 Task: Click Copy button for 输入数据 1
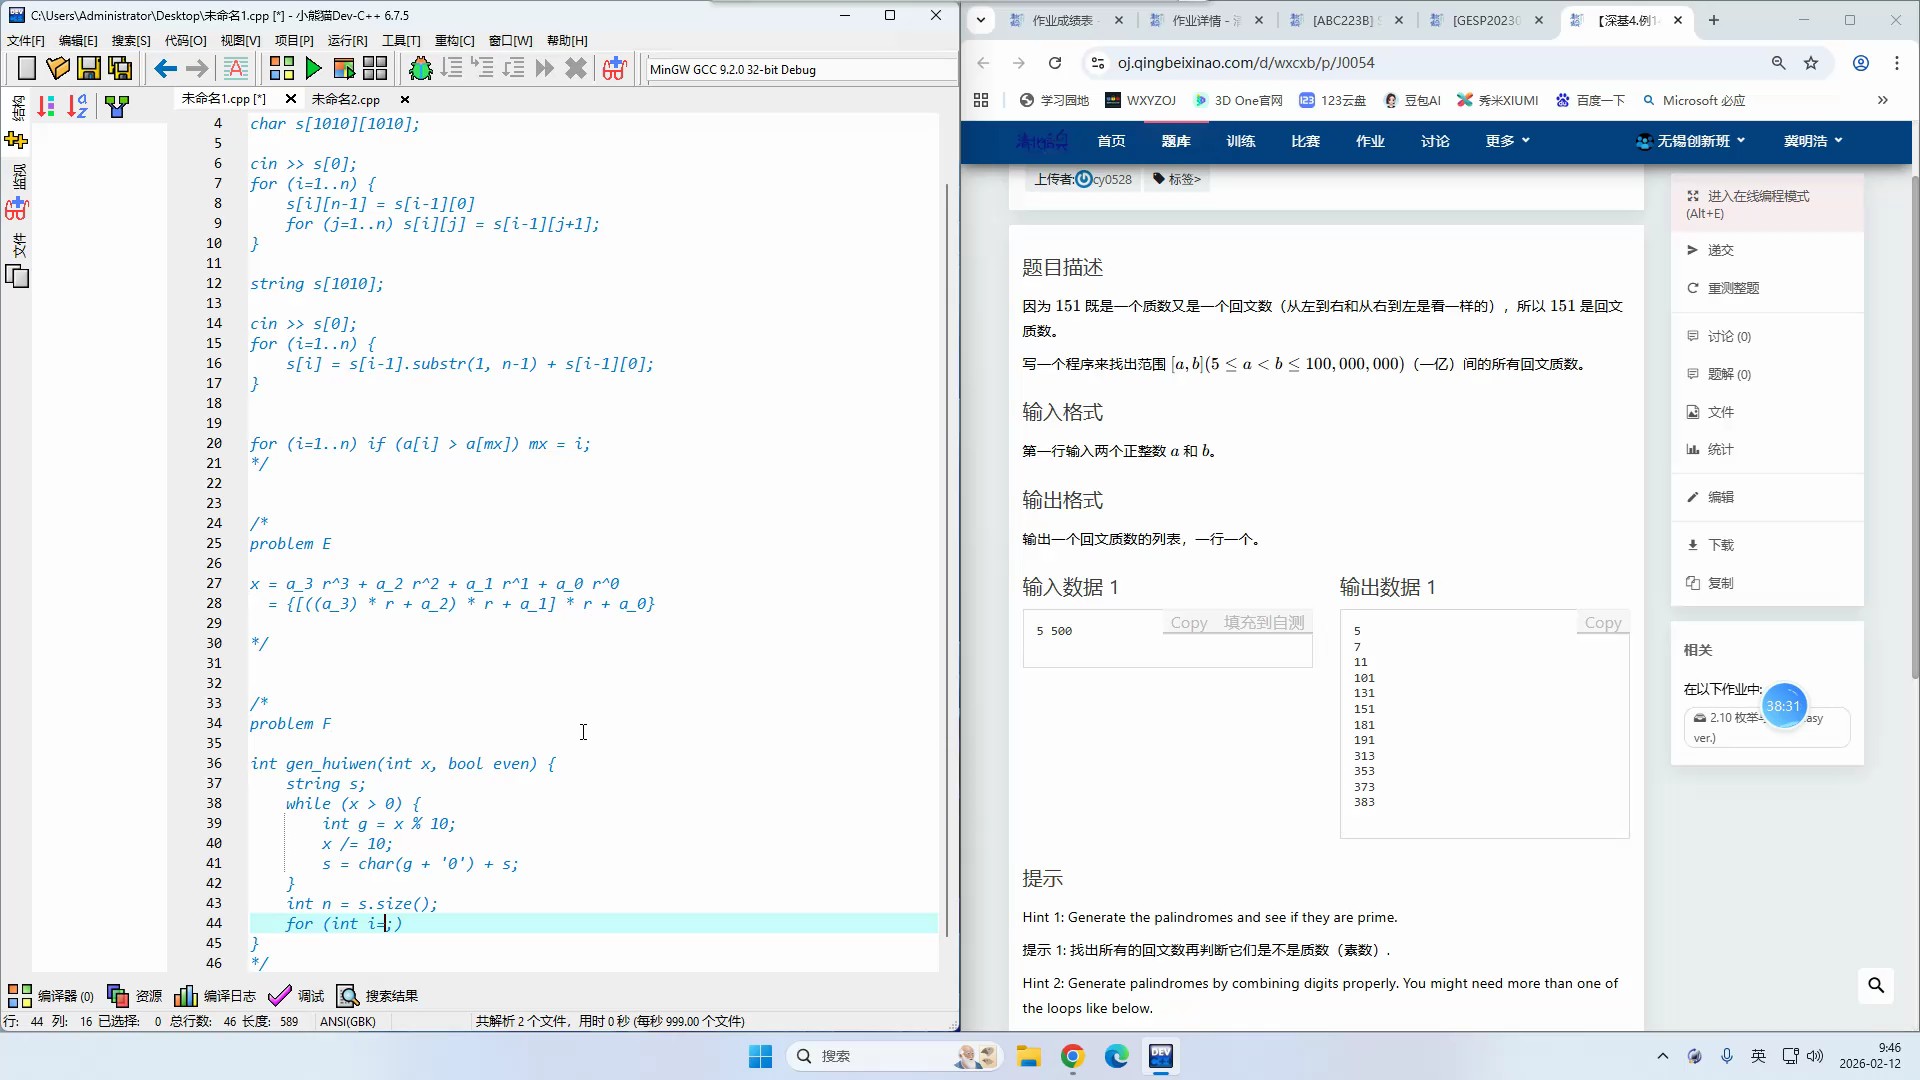tap(1189, 623)
